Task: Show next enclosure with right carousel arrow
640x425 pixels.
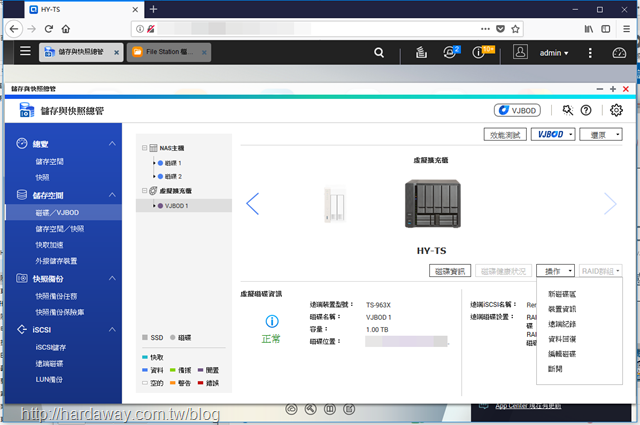Action: [x=610, y=204]
